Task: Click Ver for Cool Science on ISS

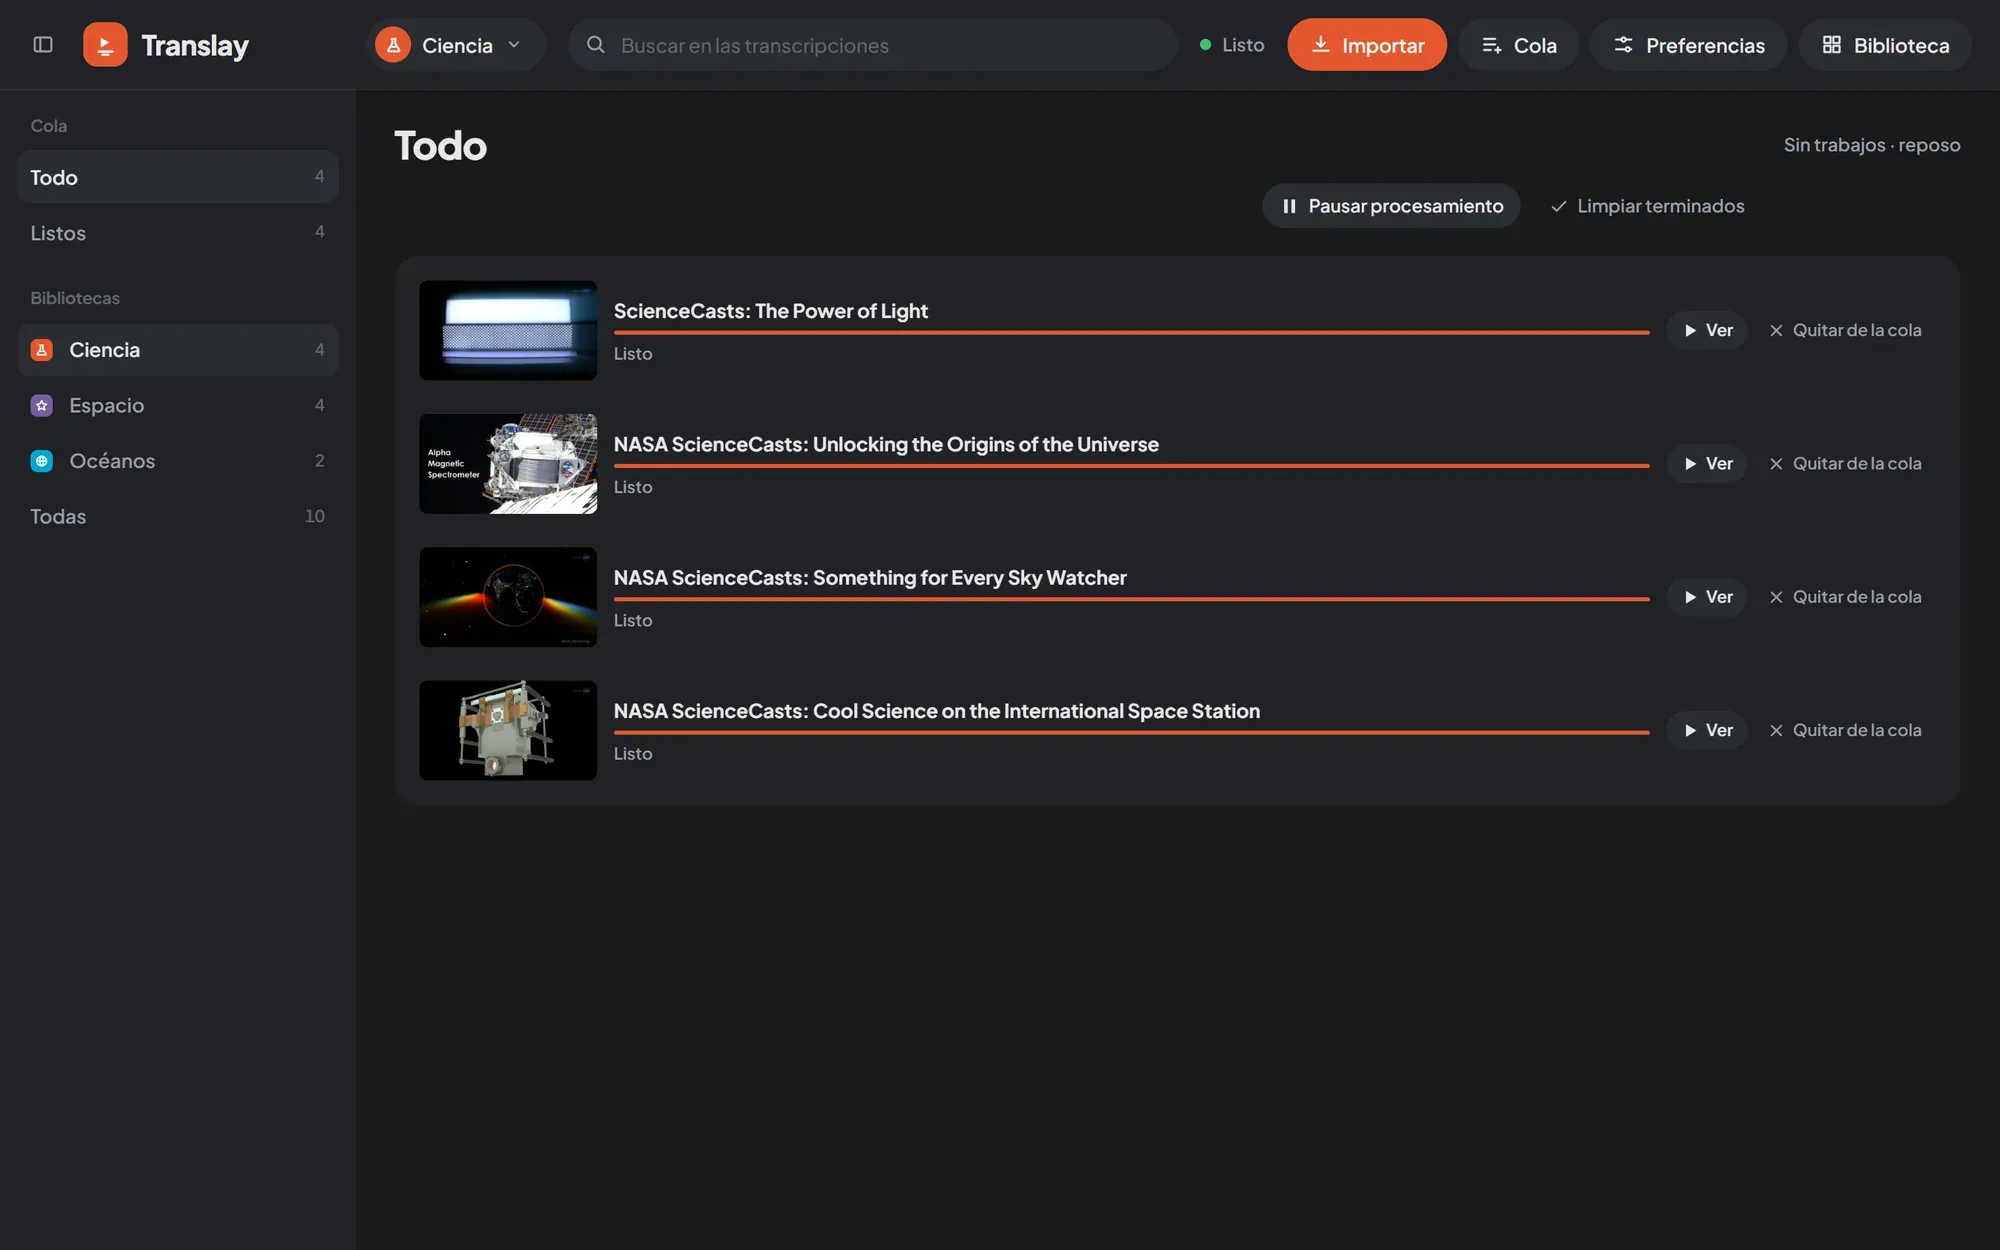Action: click(x=1707, y=730)
